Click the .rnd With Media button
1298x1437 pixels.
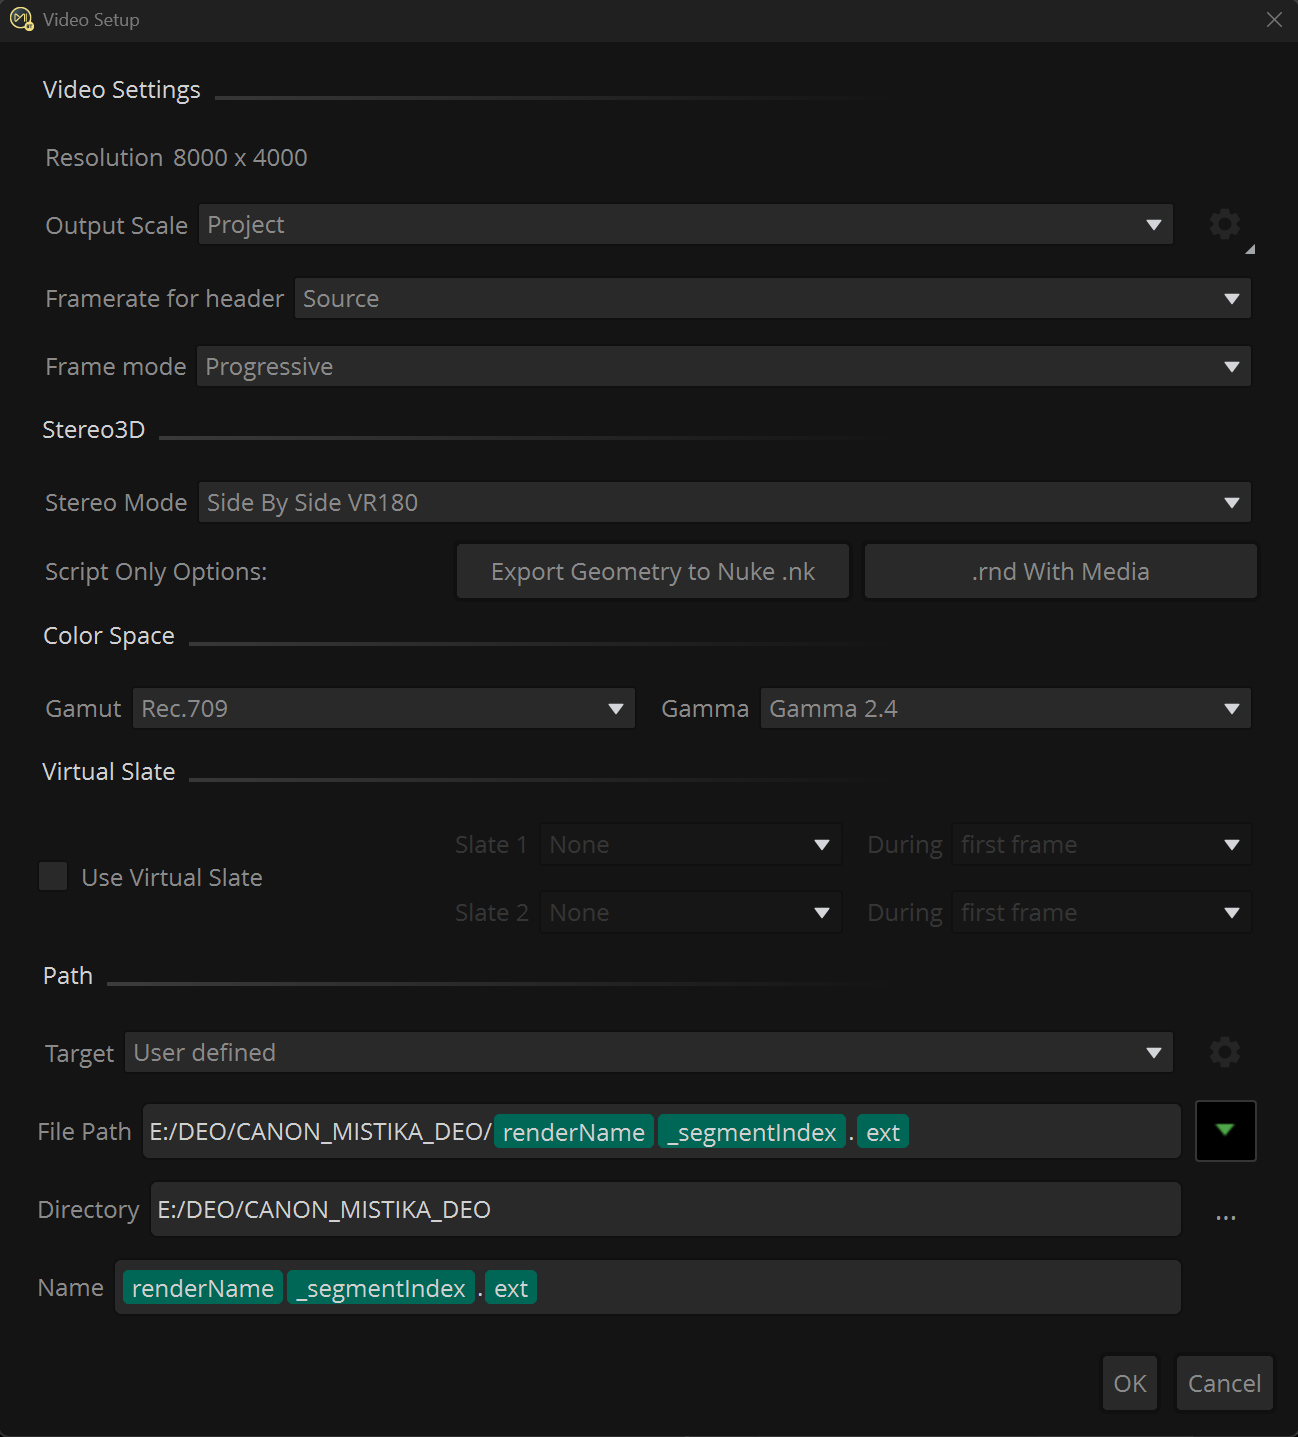coord(1060,571)
